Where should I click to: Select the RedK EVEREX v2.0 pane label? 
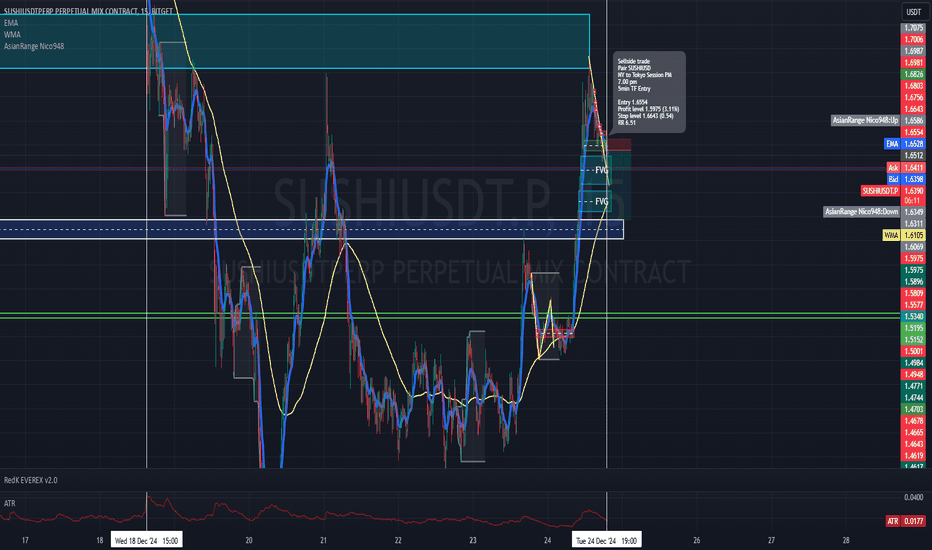pyautogui.click(x=30, y=480)
